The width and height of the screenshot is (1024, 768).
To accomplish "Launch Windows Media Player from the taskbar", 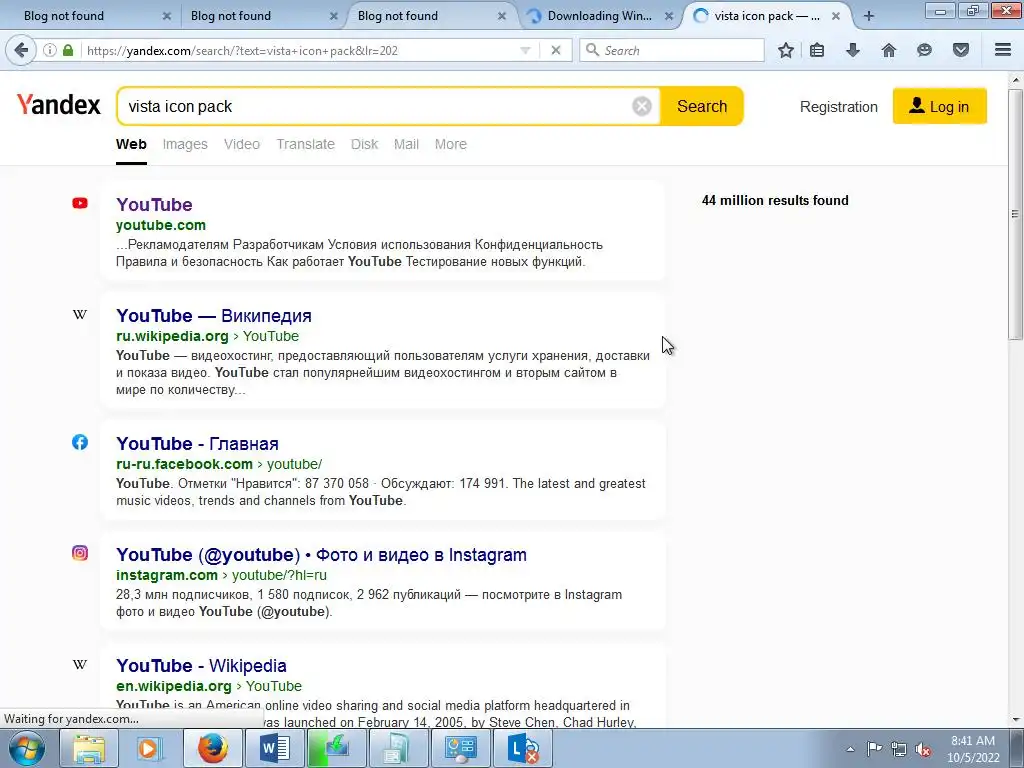I will [150, 748].
